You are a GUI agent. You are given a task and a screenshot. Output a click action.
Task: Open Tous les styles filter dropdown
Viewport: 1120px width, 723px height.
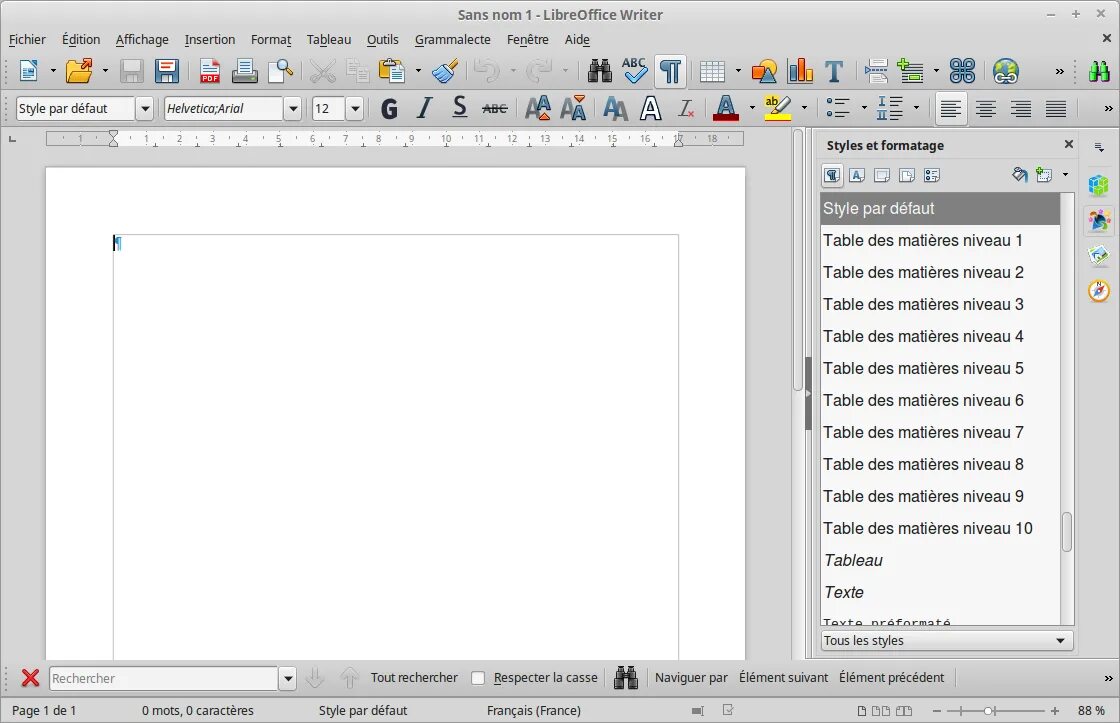coord(947,640)
